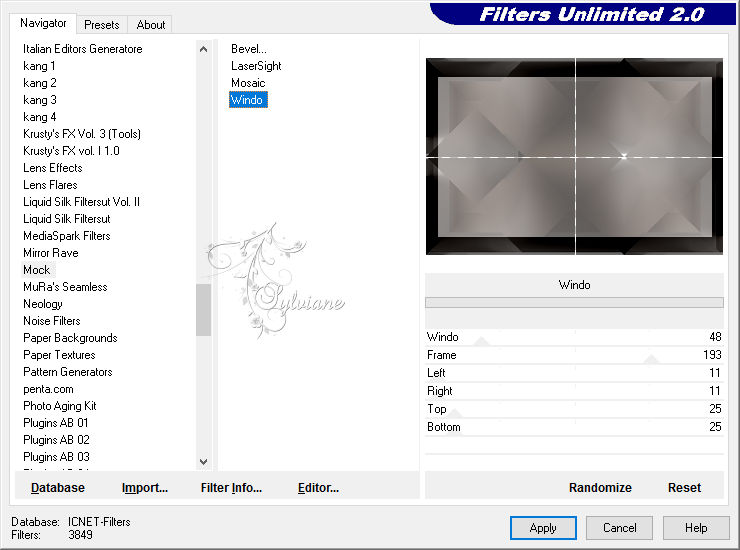This screenshot has width=740, height=550.
Task: Randomize the filter parameters
Action: click(600, 488)
